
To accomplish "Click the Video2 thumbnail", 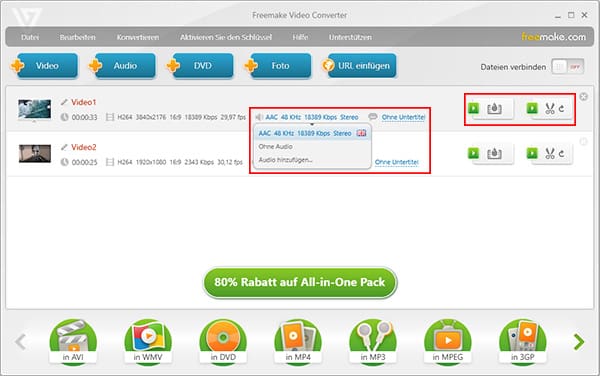I will tap(35, 153).
